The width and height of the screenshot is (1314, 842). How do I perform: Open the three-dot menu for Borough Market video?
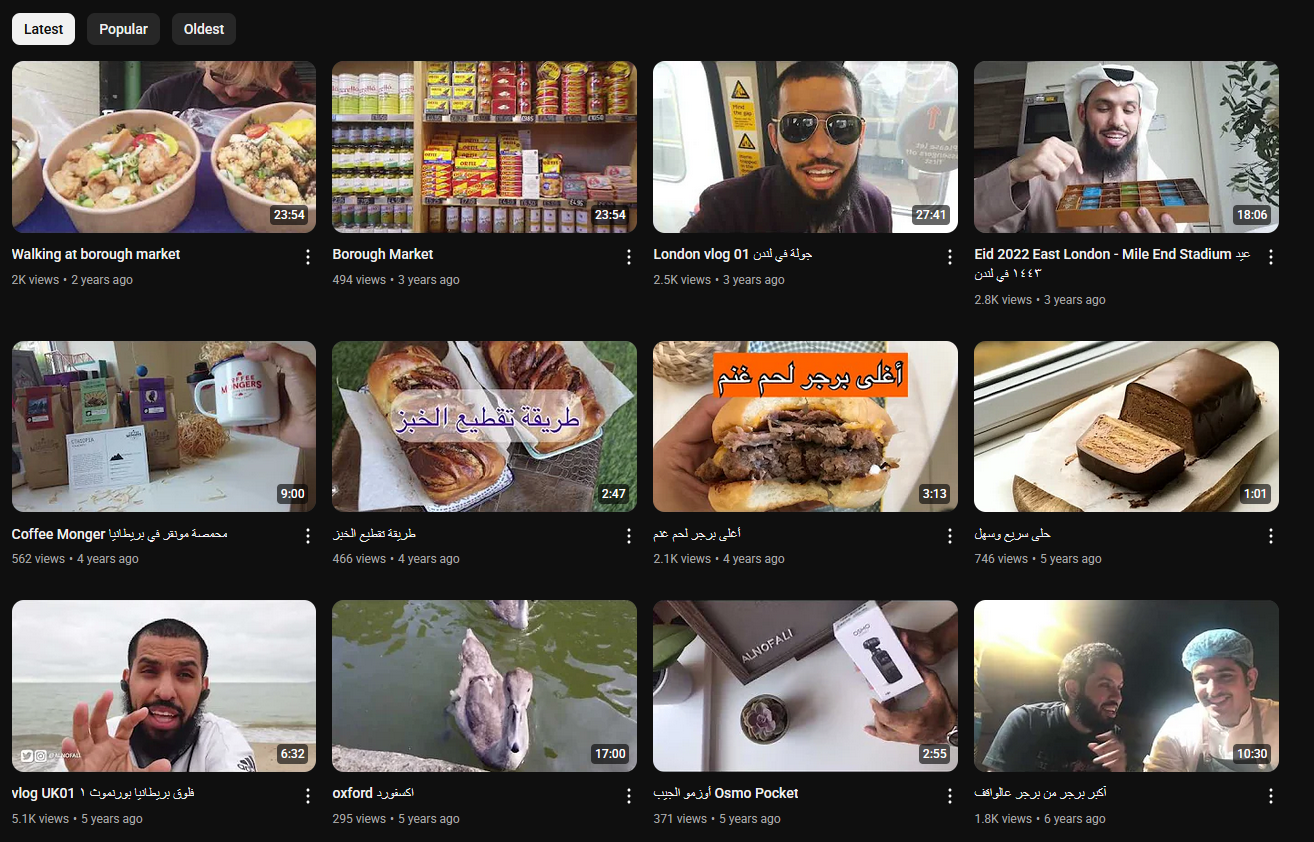629,257
